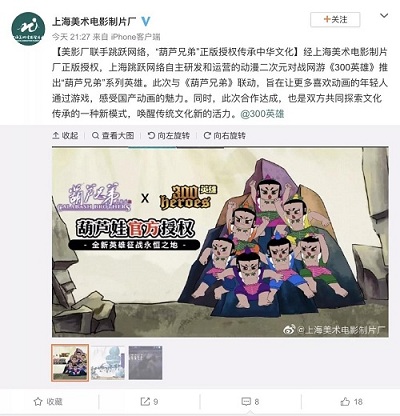The image size is (400, 416).
Task: Open the @300英雄 mention link
Action: [262, 114]
